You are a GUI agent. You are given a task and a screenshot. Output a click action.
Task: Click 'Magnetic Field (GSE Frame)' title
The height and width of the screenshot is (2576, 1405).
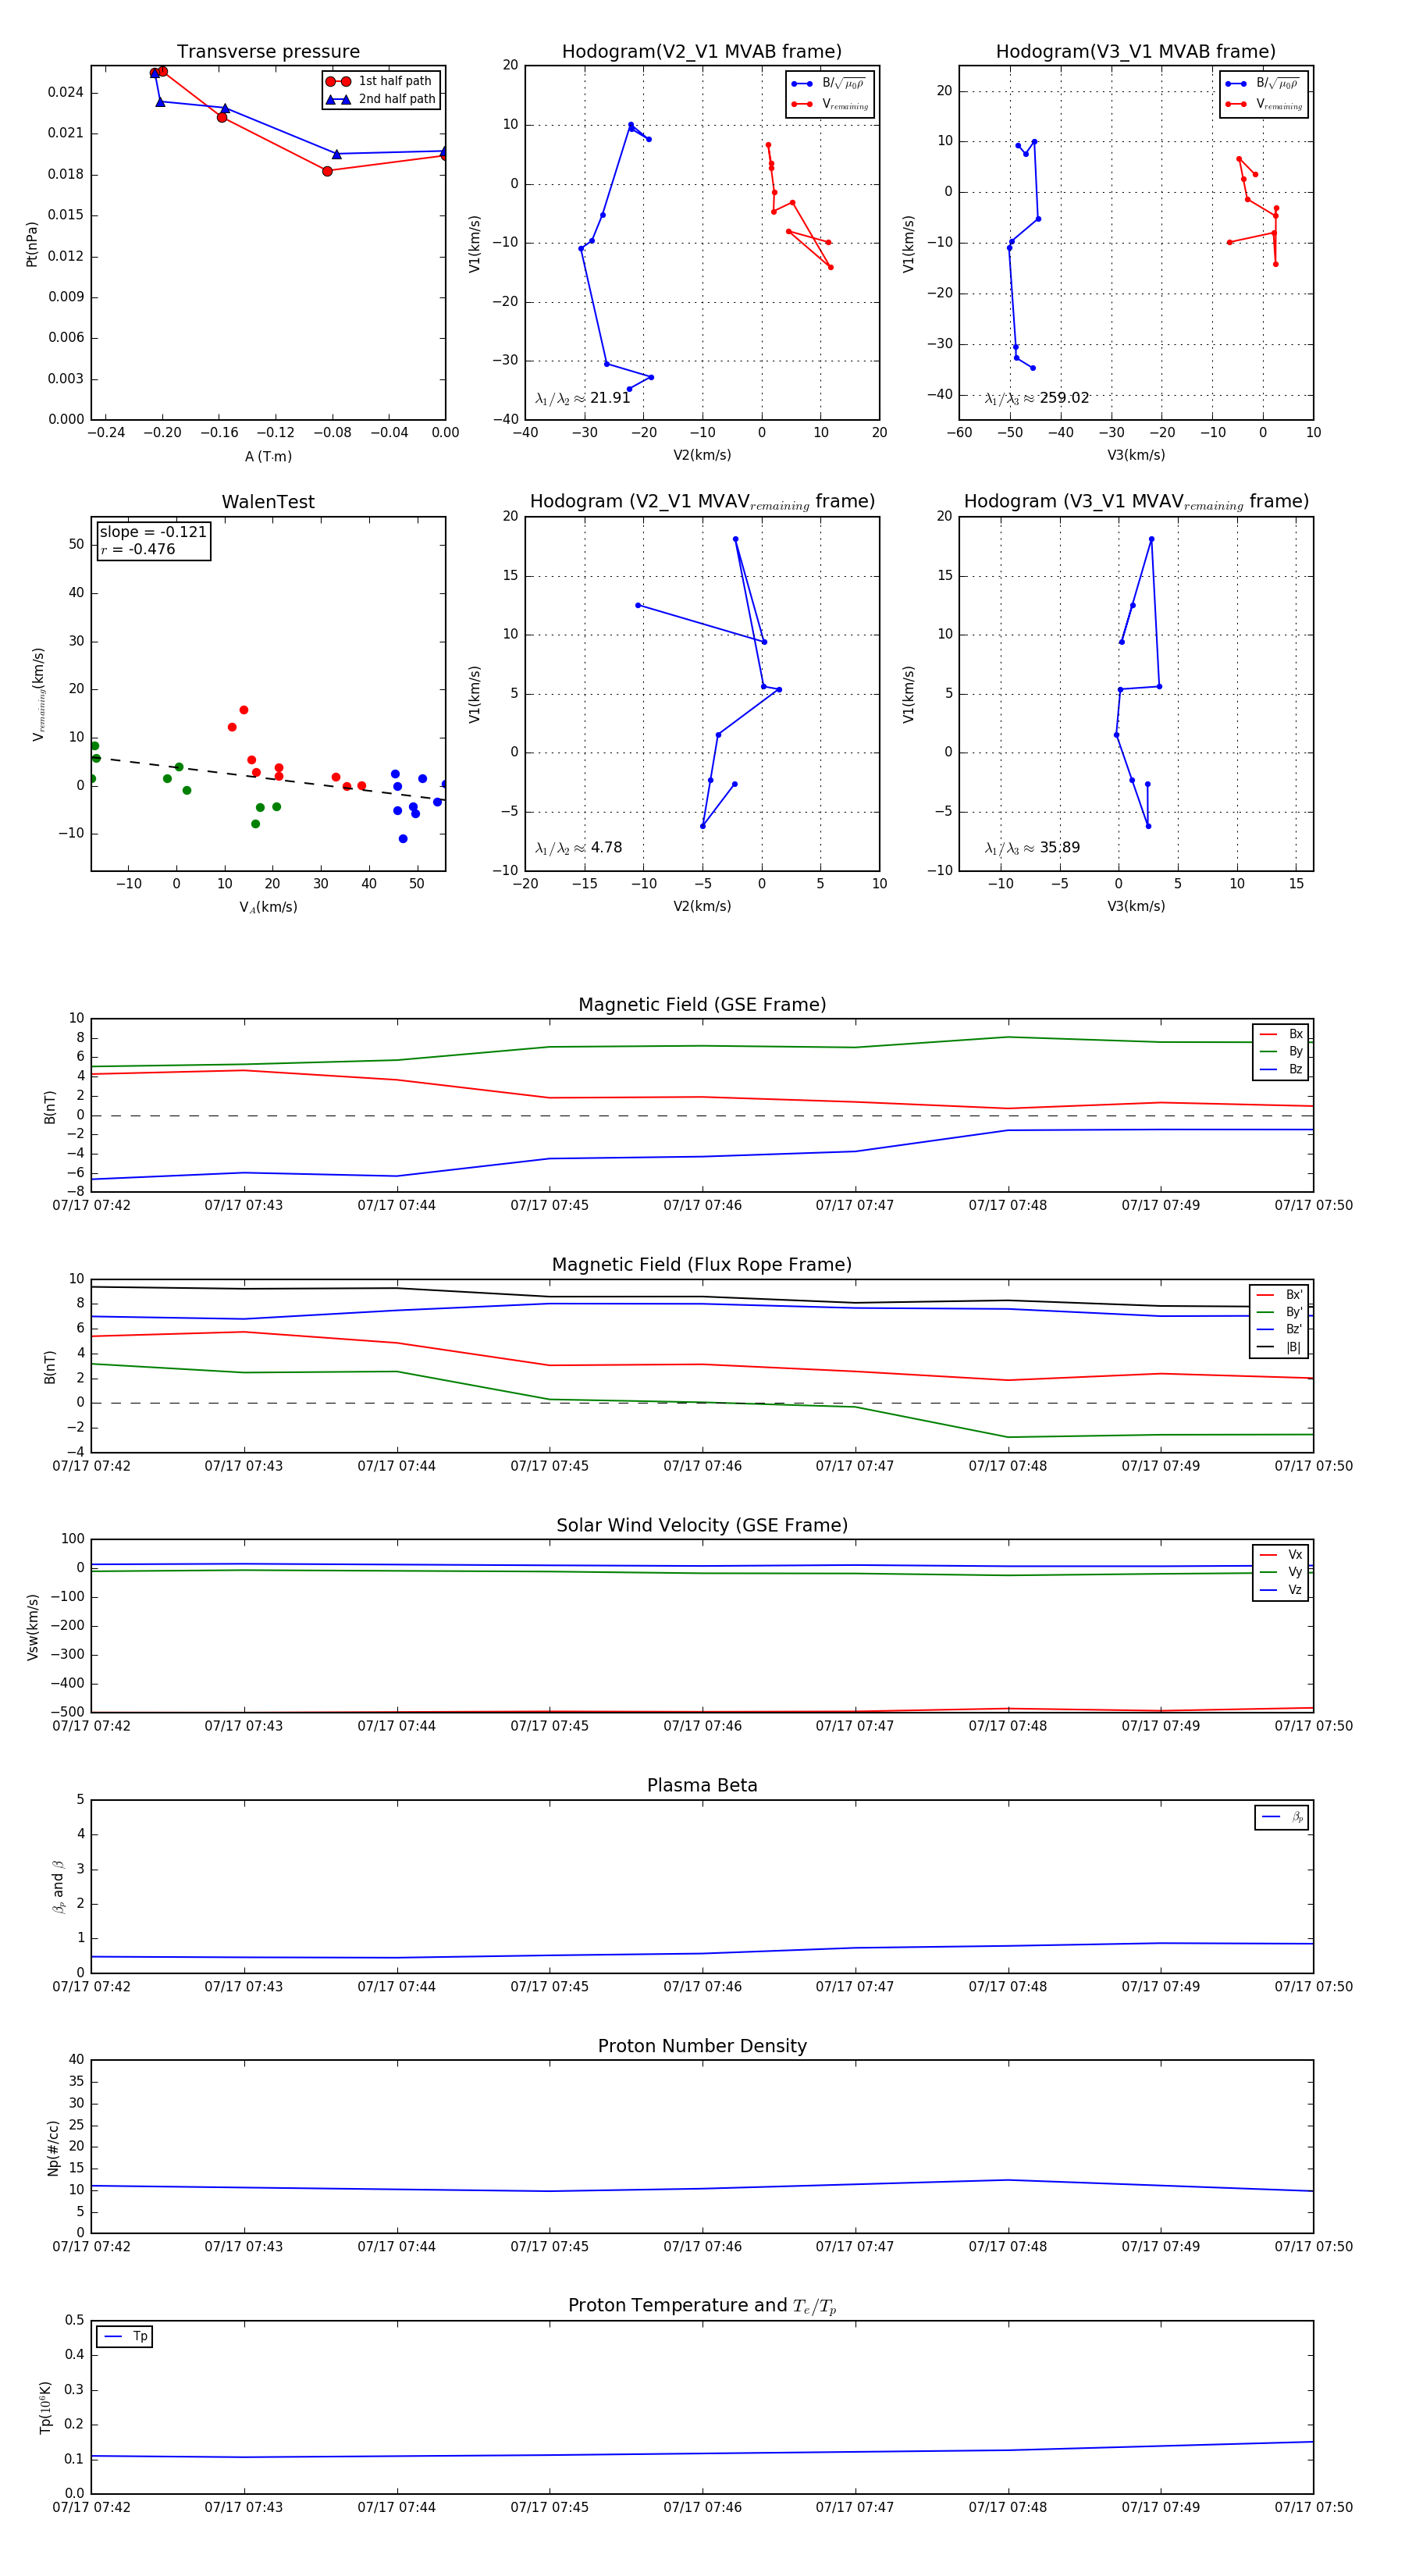pos(702,1005)
